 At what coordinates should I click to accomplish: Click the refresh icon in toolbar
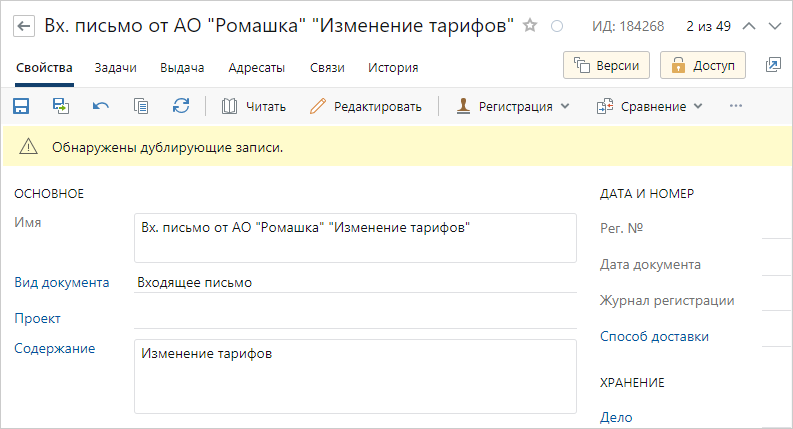point(181,106)
